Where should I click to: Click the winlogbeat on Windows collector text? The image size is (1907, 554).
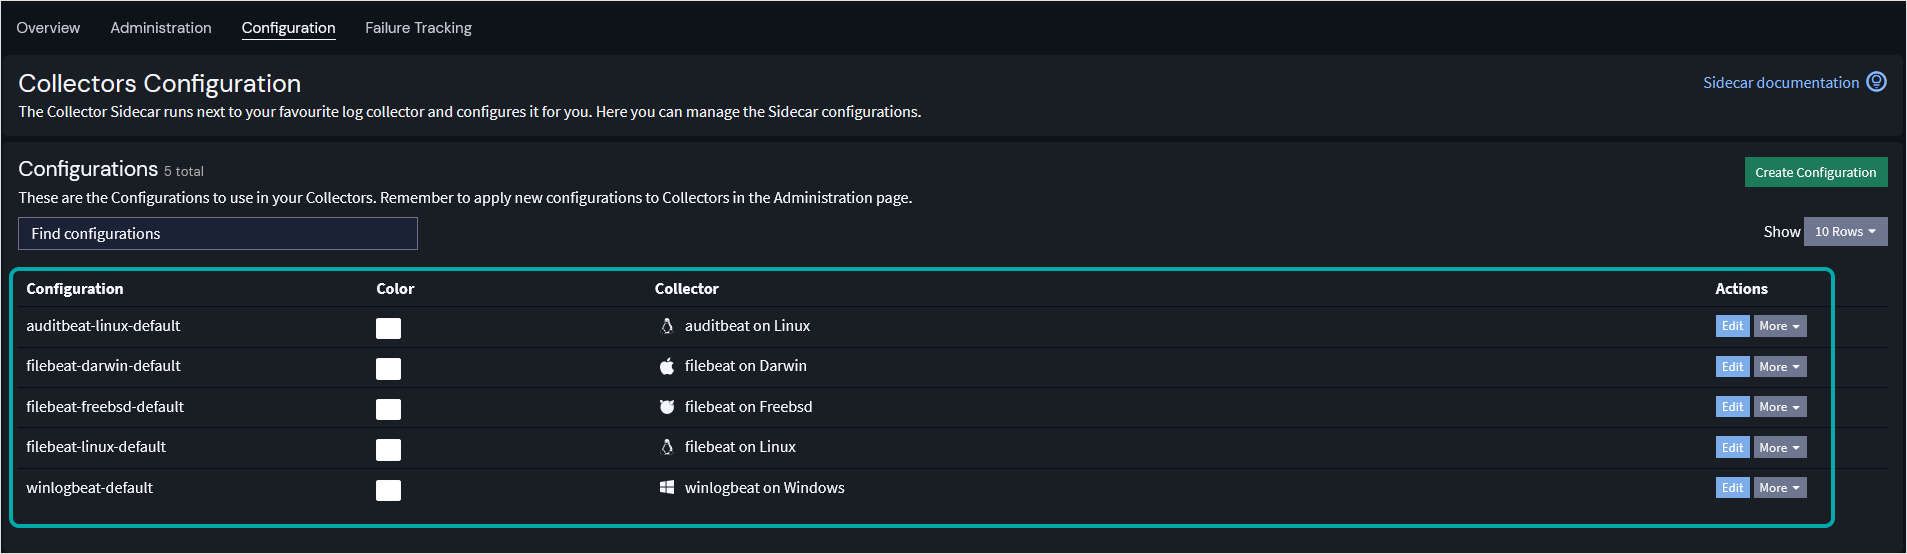point(764,488)
